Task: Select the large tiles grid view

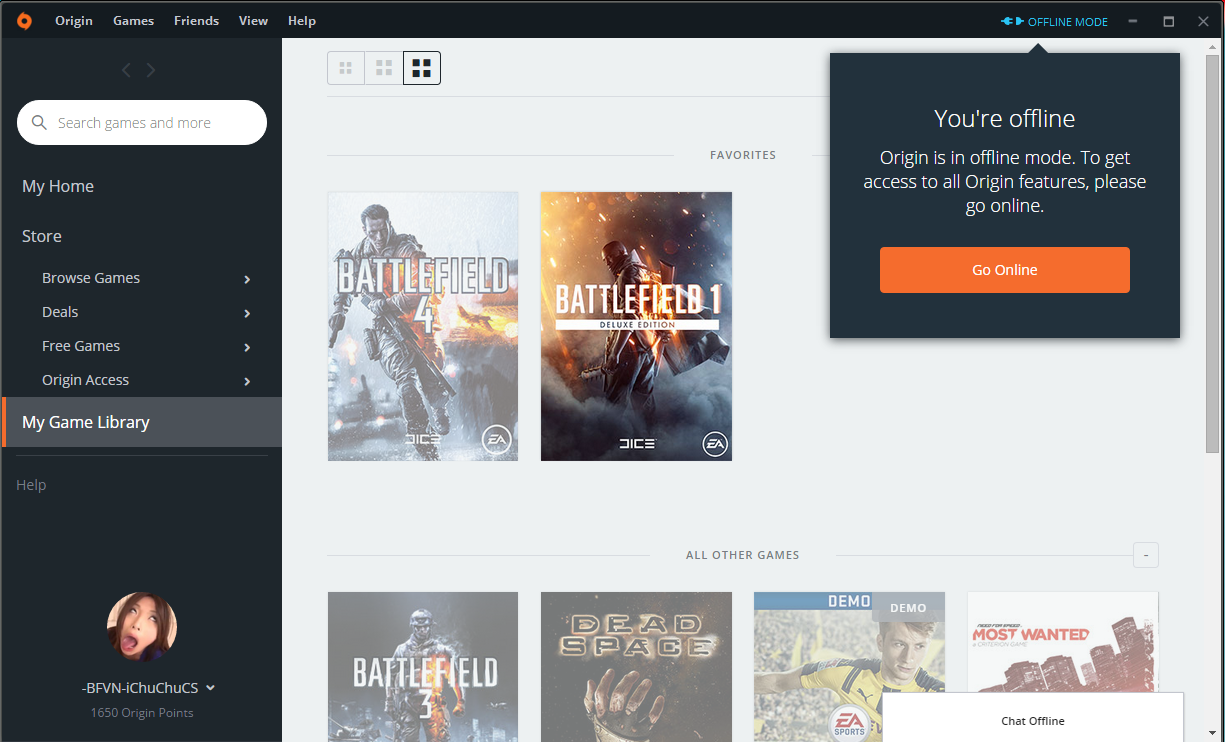Action: [422, 68]
